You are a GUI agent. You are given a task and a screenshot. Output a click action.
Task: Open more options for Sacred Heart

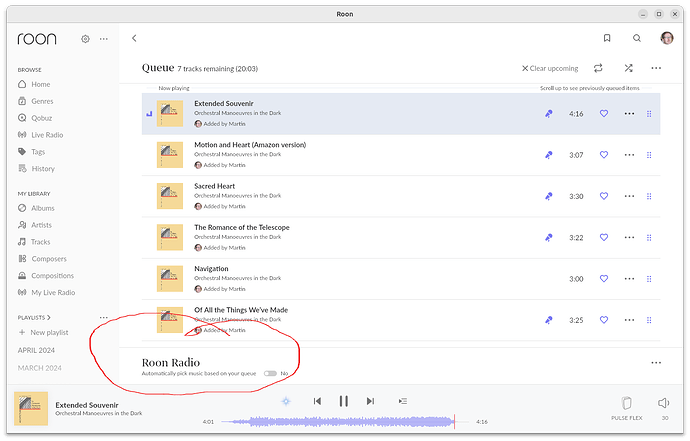click(x=629, y=197)
